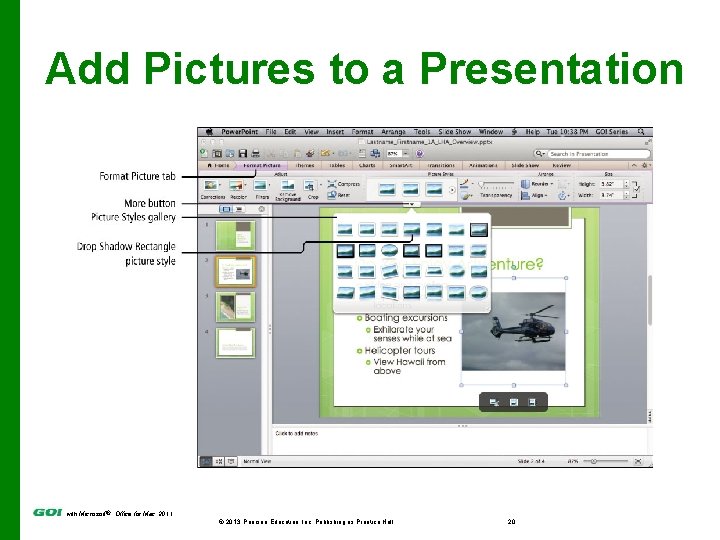Click fit slide to window icon in status bar

click(638, 461)
